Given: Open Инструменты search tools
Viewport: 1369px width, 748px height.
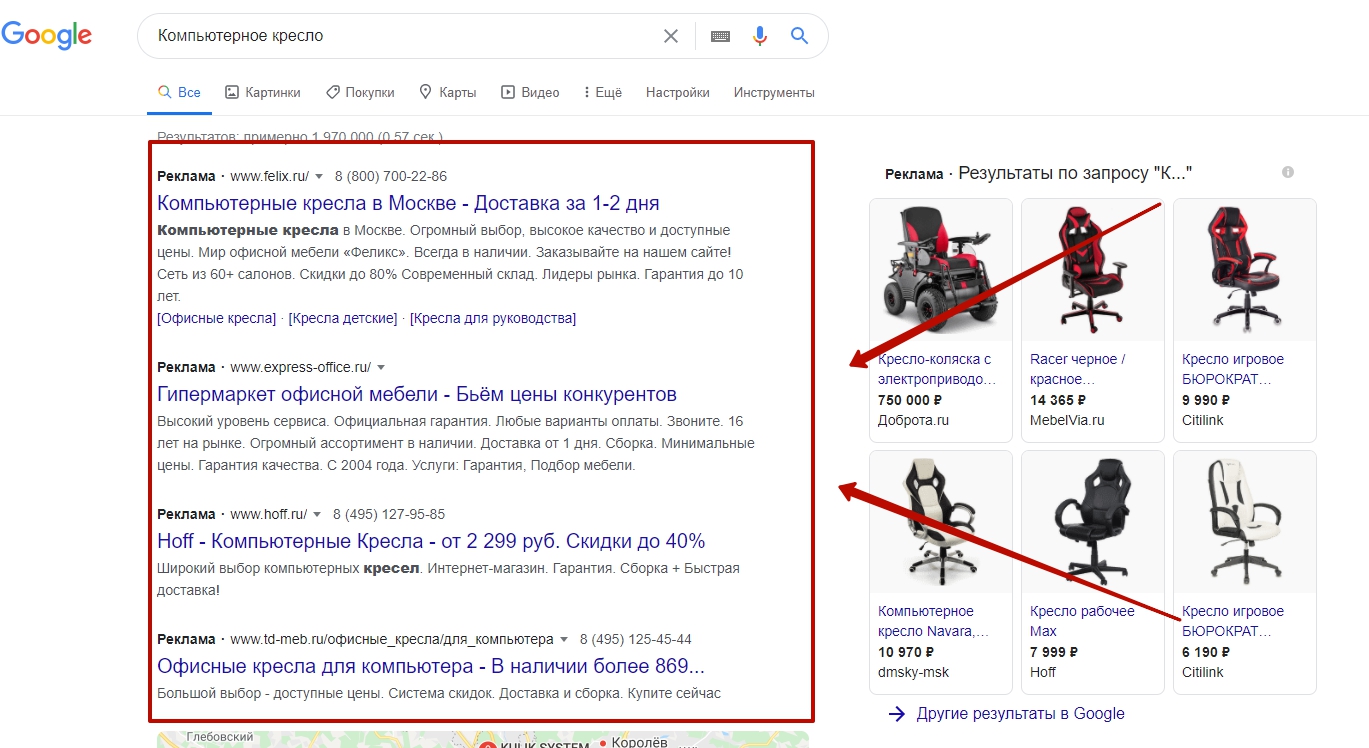Looking at the screenshot, I should (774, 92).
